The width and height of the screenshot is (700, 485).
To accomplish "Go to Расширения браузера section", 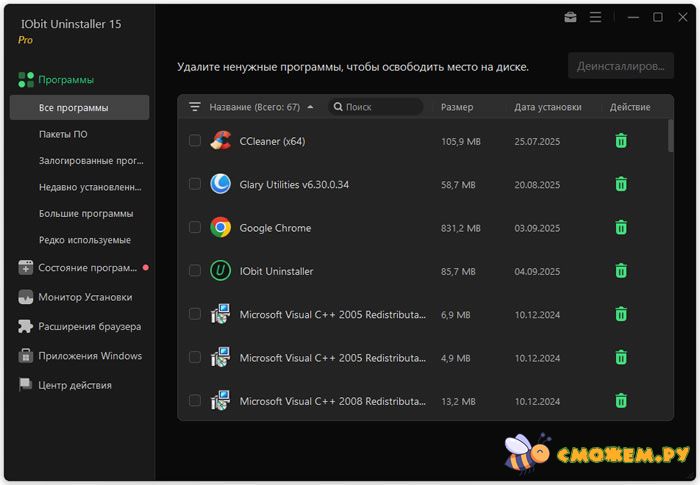I will (x=90, y=326).
